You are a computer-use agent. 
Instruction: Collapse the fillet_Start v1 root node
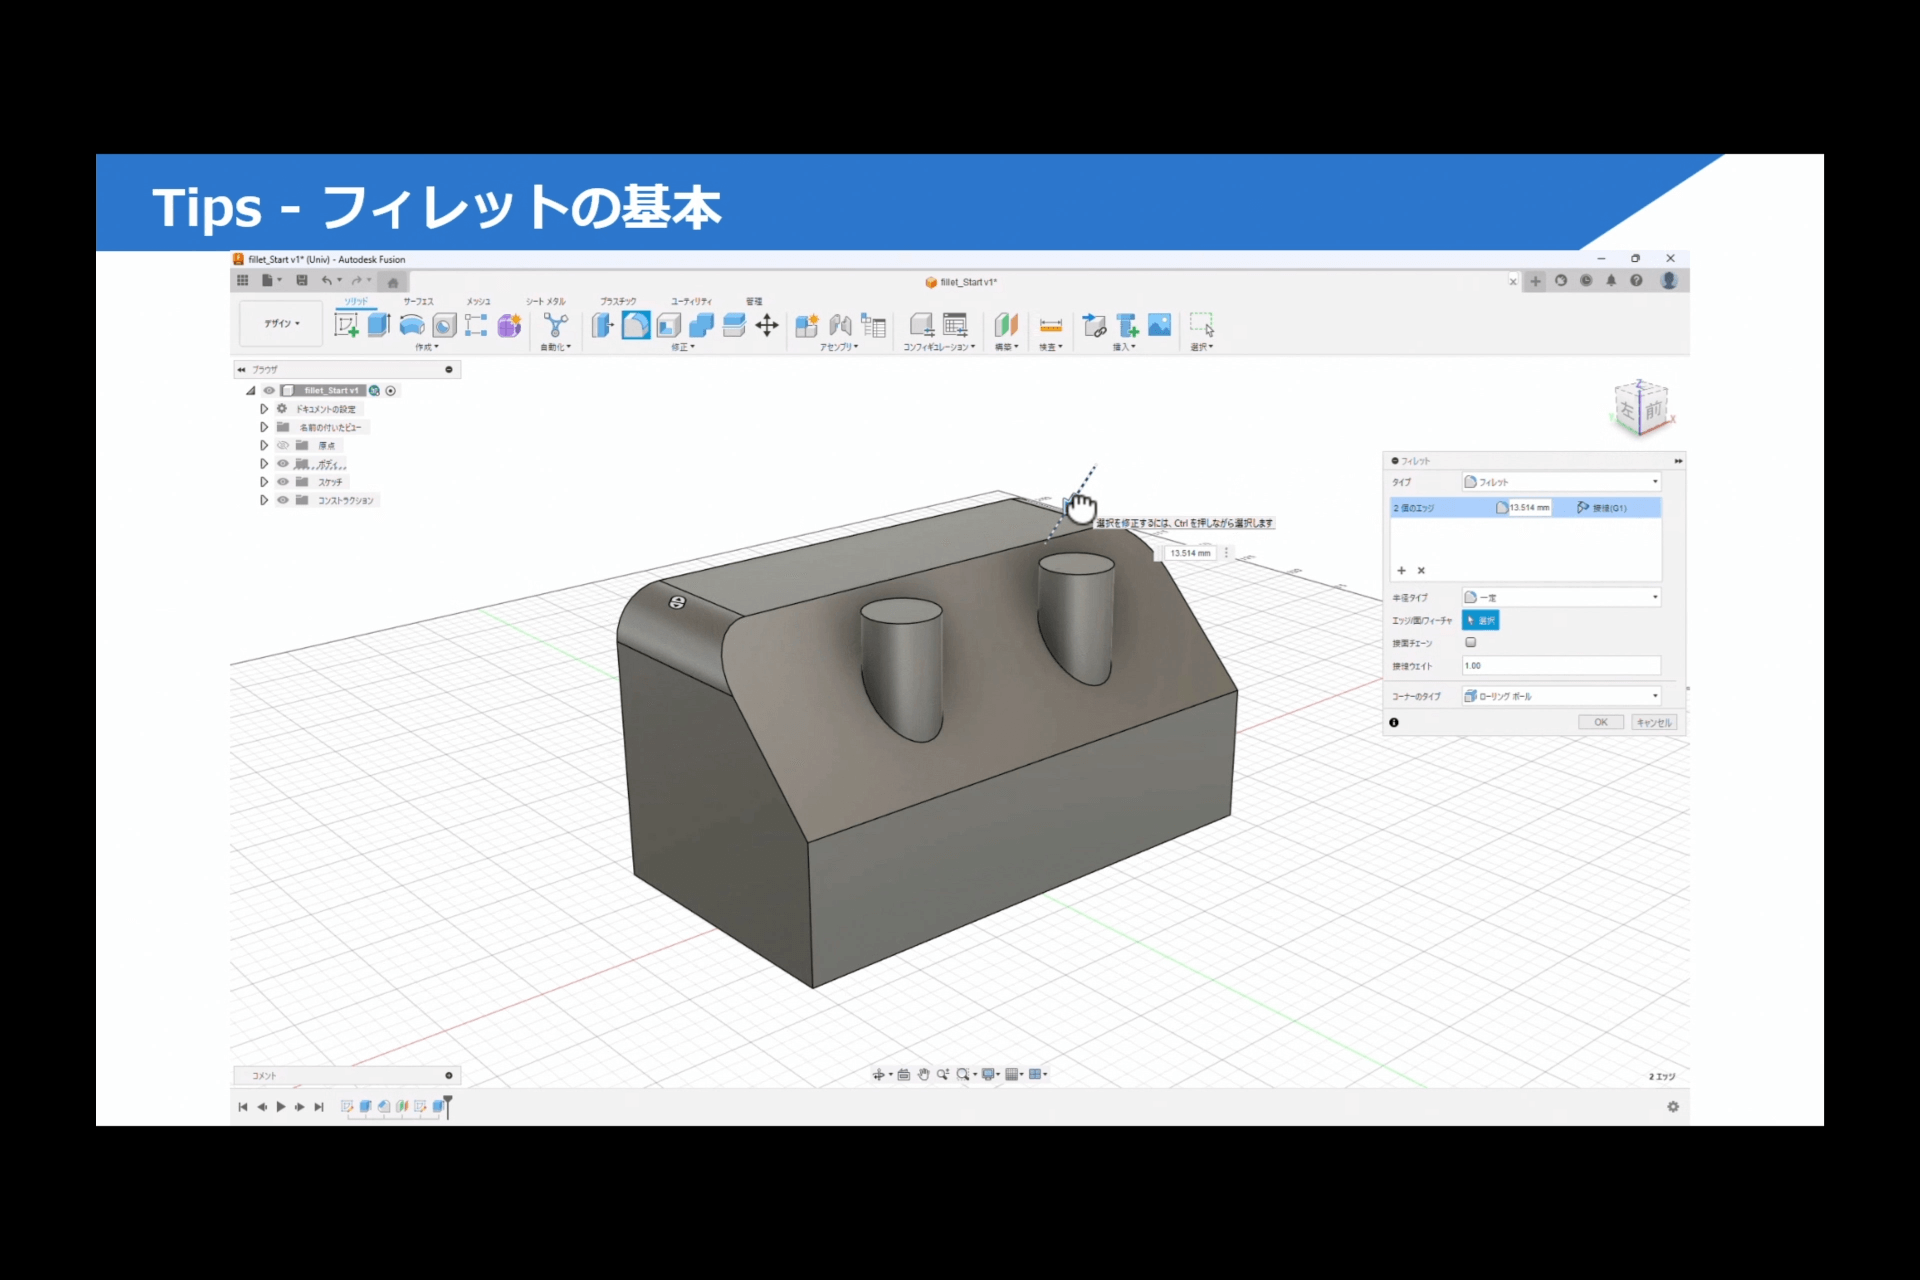[251, 391]
